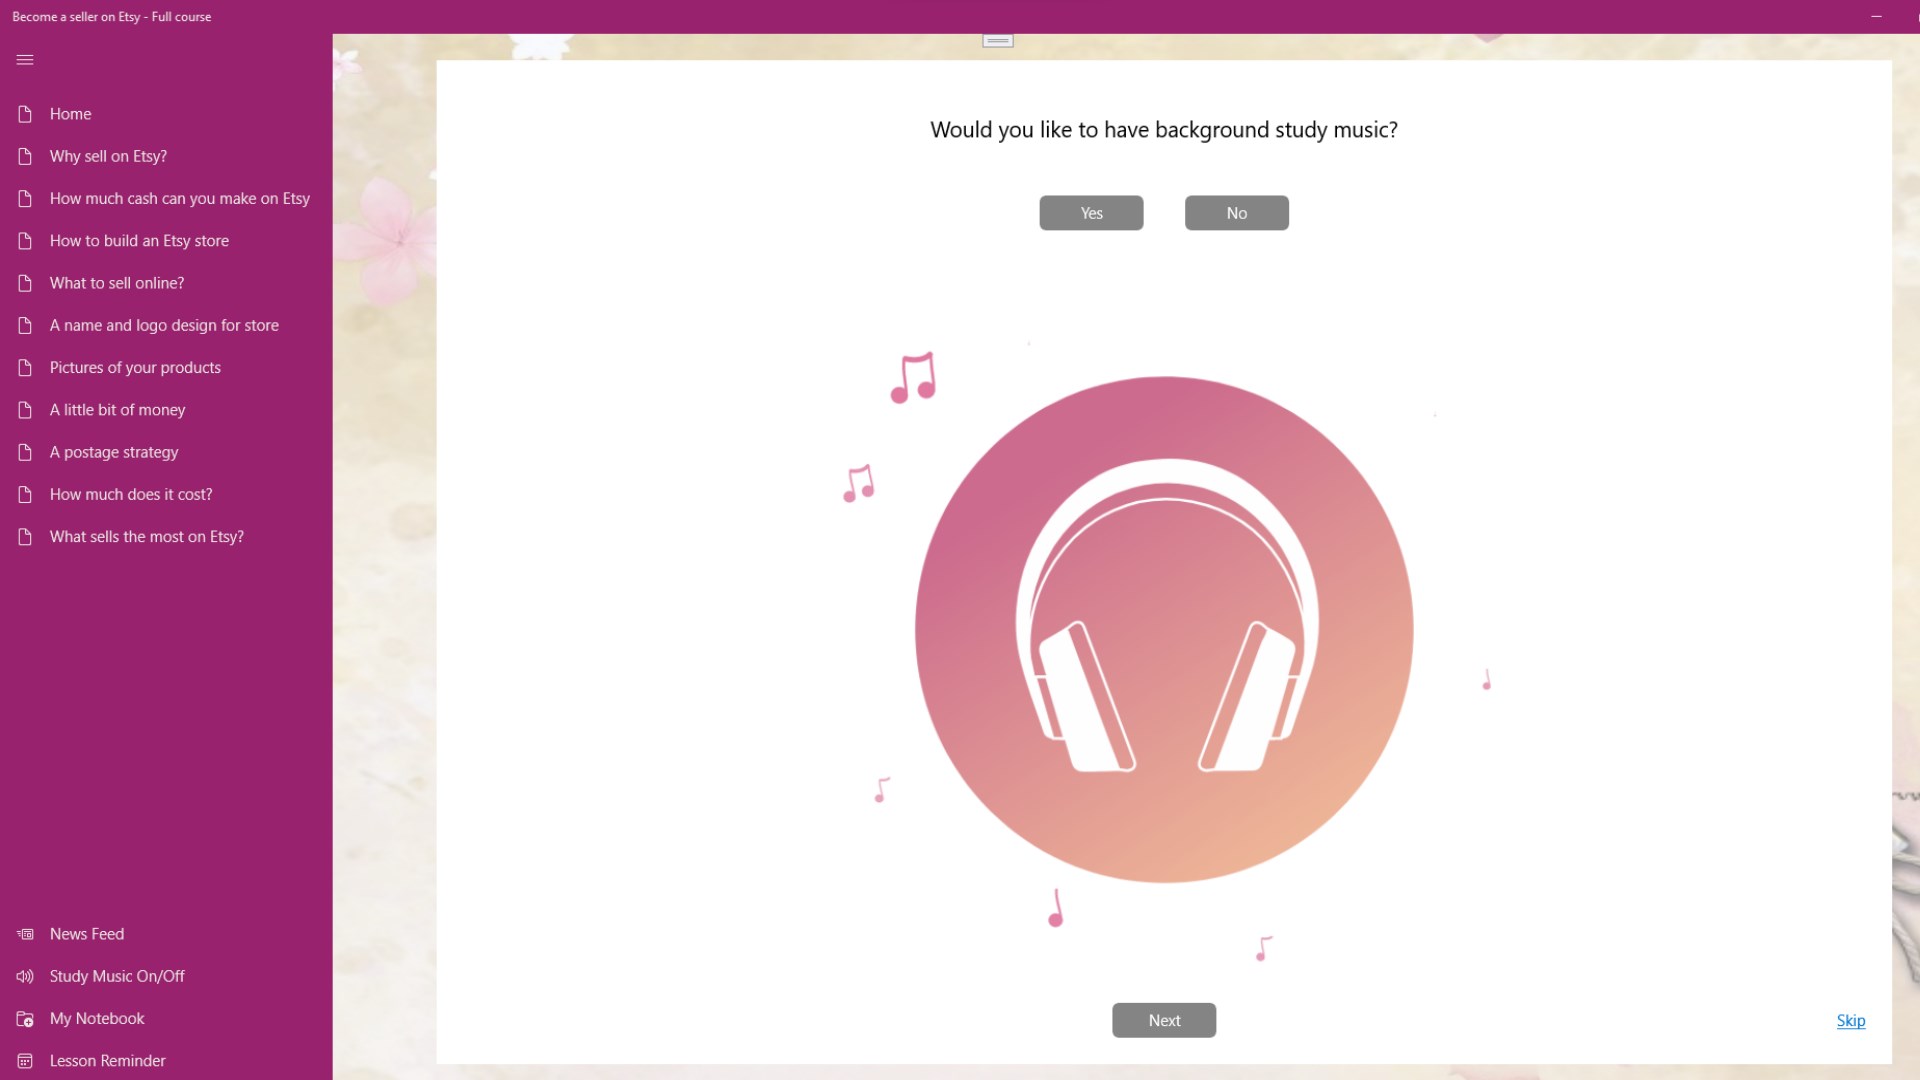
Task: Click the drag handle above the dialog
Action: click(997, 41)
